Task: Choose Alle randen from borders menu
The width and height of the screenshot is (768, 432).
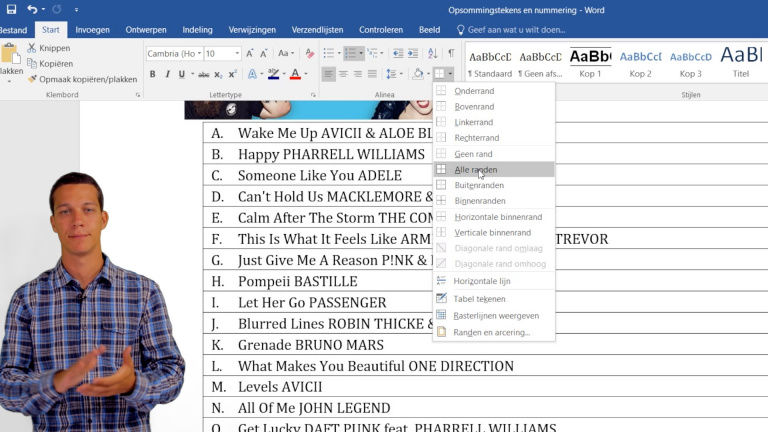Action: [476, 170]
